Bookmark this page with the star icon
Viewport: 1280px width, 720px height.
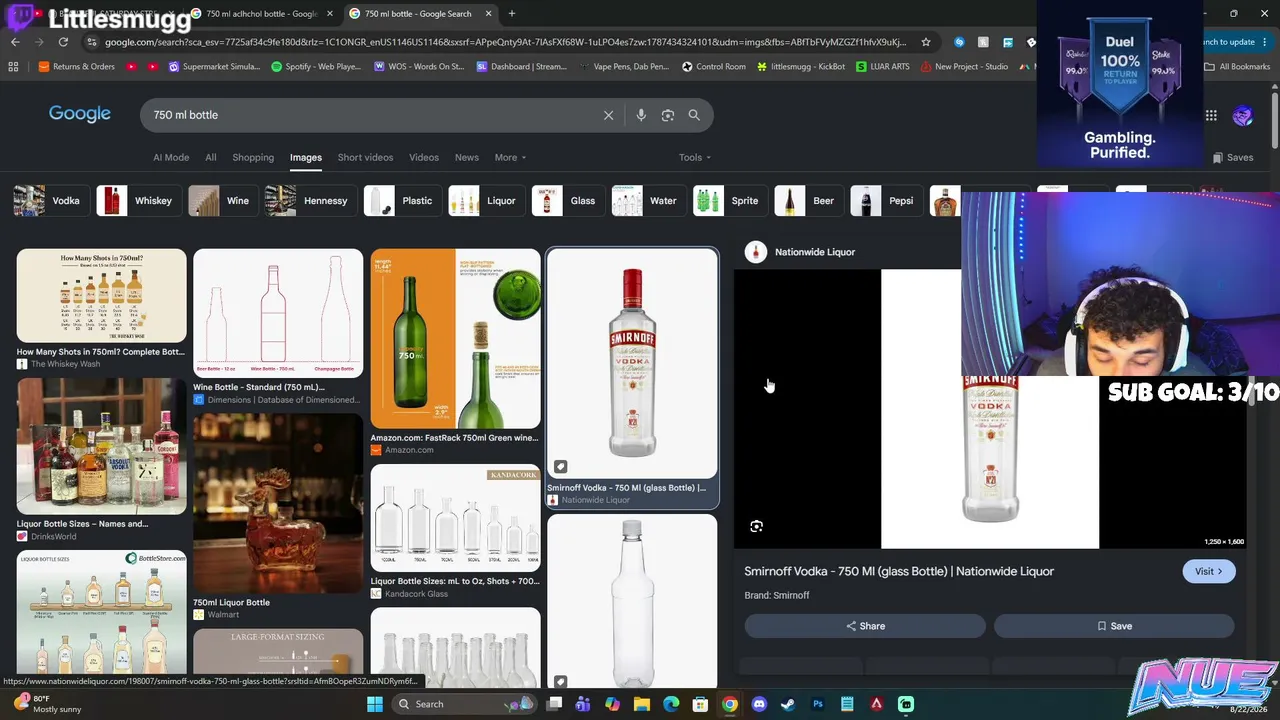pos(926,42)
